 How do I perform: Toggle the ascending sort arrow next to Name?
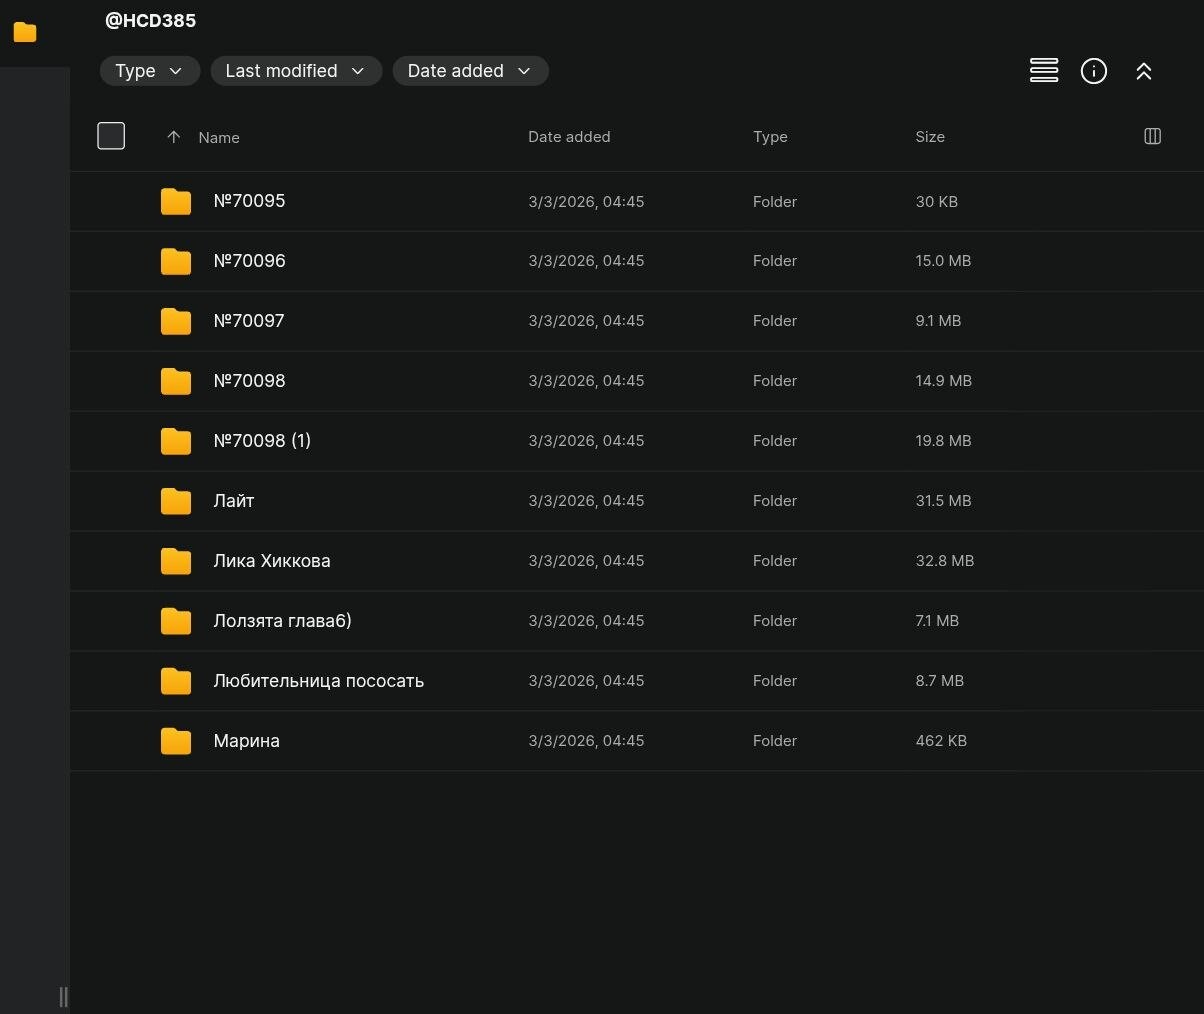[173, 137]
